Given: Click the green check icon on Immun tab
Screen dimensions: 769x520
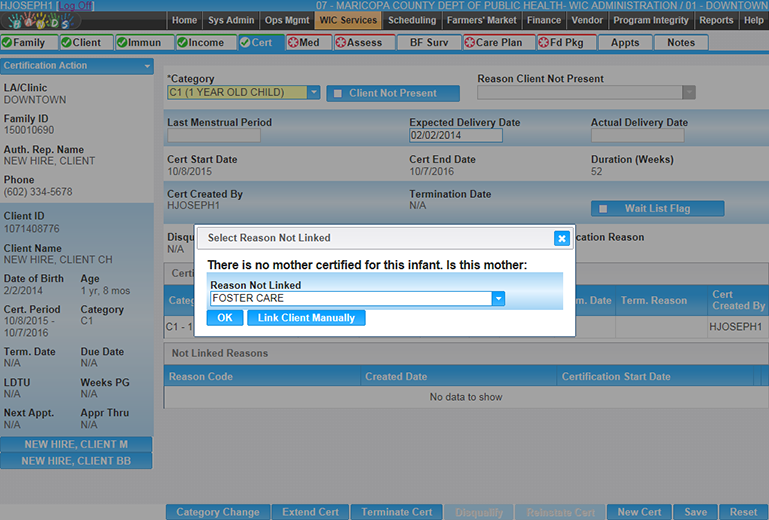Looking at the screenshot, I should [x=123, y=43].
